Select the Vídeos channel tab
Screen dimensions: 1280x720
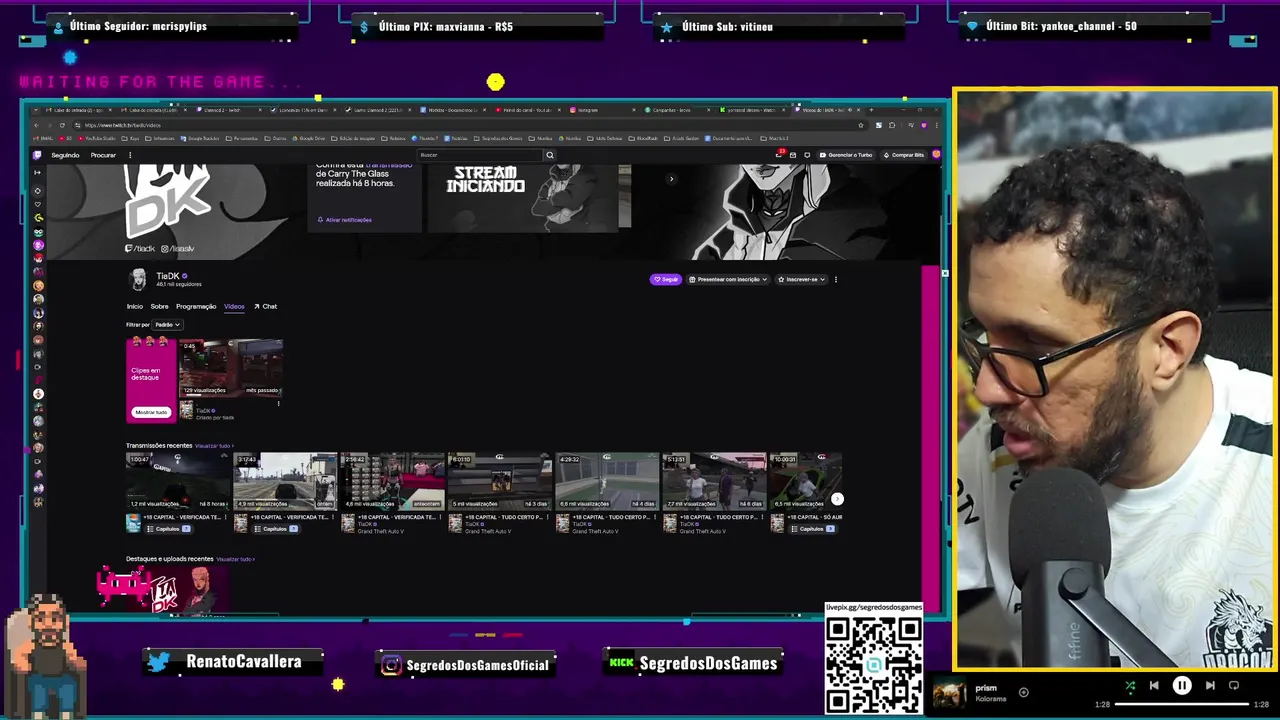[234, 306]
